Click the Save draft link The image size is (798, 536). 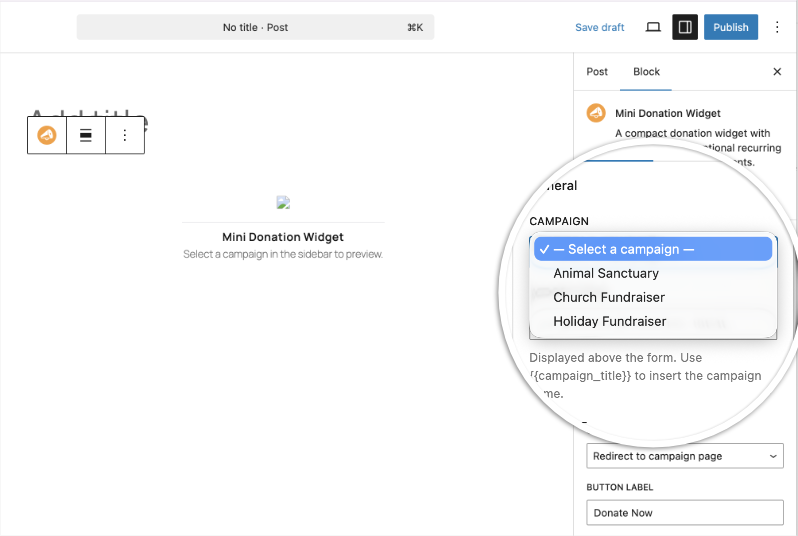(600, 27)
